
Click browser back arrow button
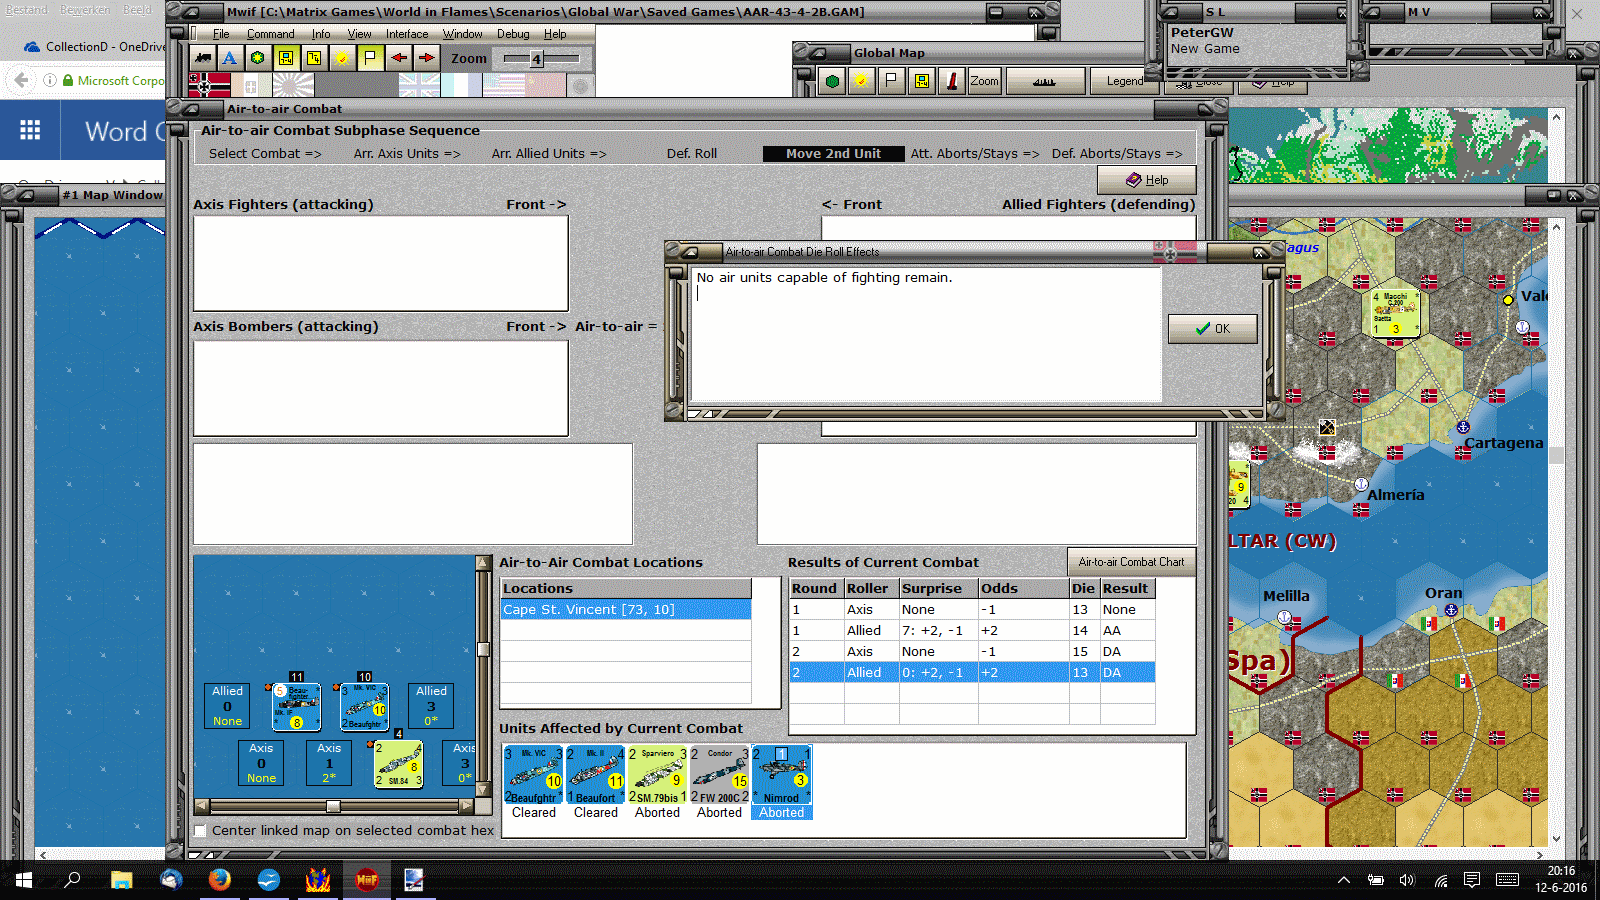point(20,80)
